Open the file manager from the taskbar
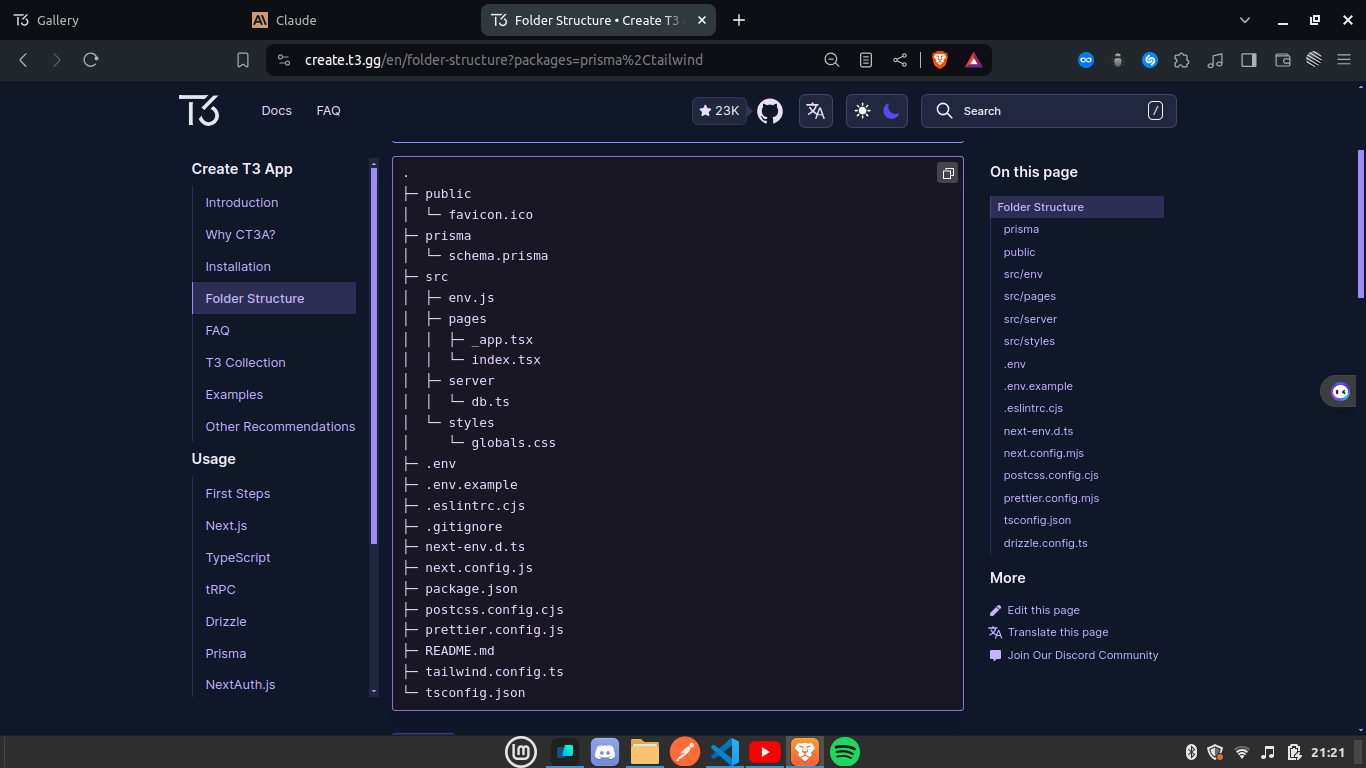 (645, 752)
